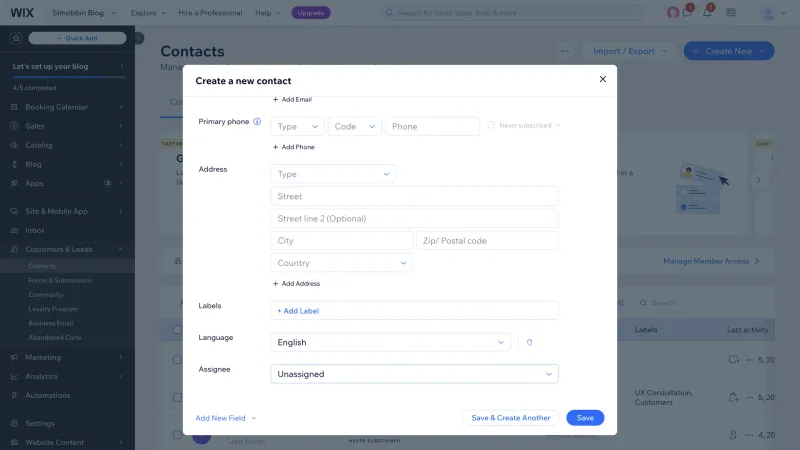The image size is (800, 450).
Task: Open the three-dots more actions icon
Action: pyautogui.click(x=565, y=51)
